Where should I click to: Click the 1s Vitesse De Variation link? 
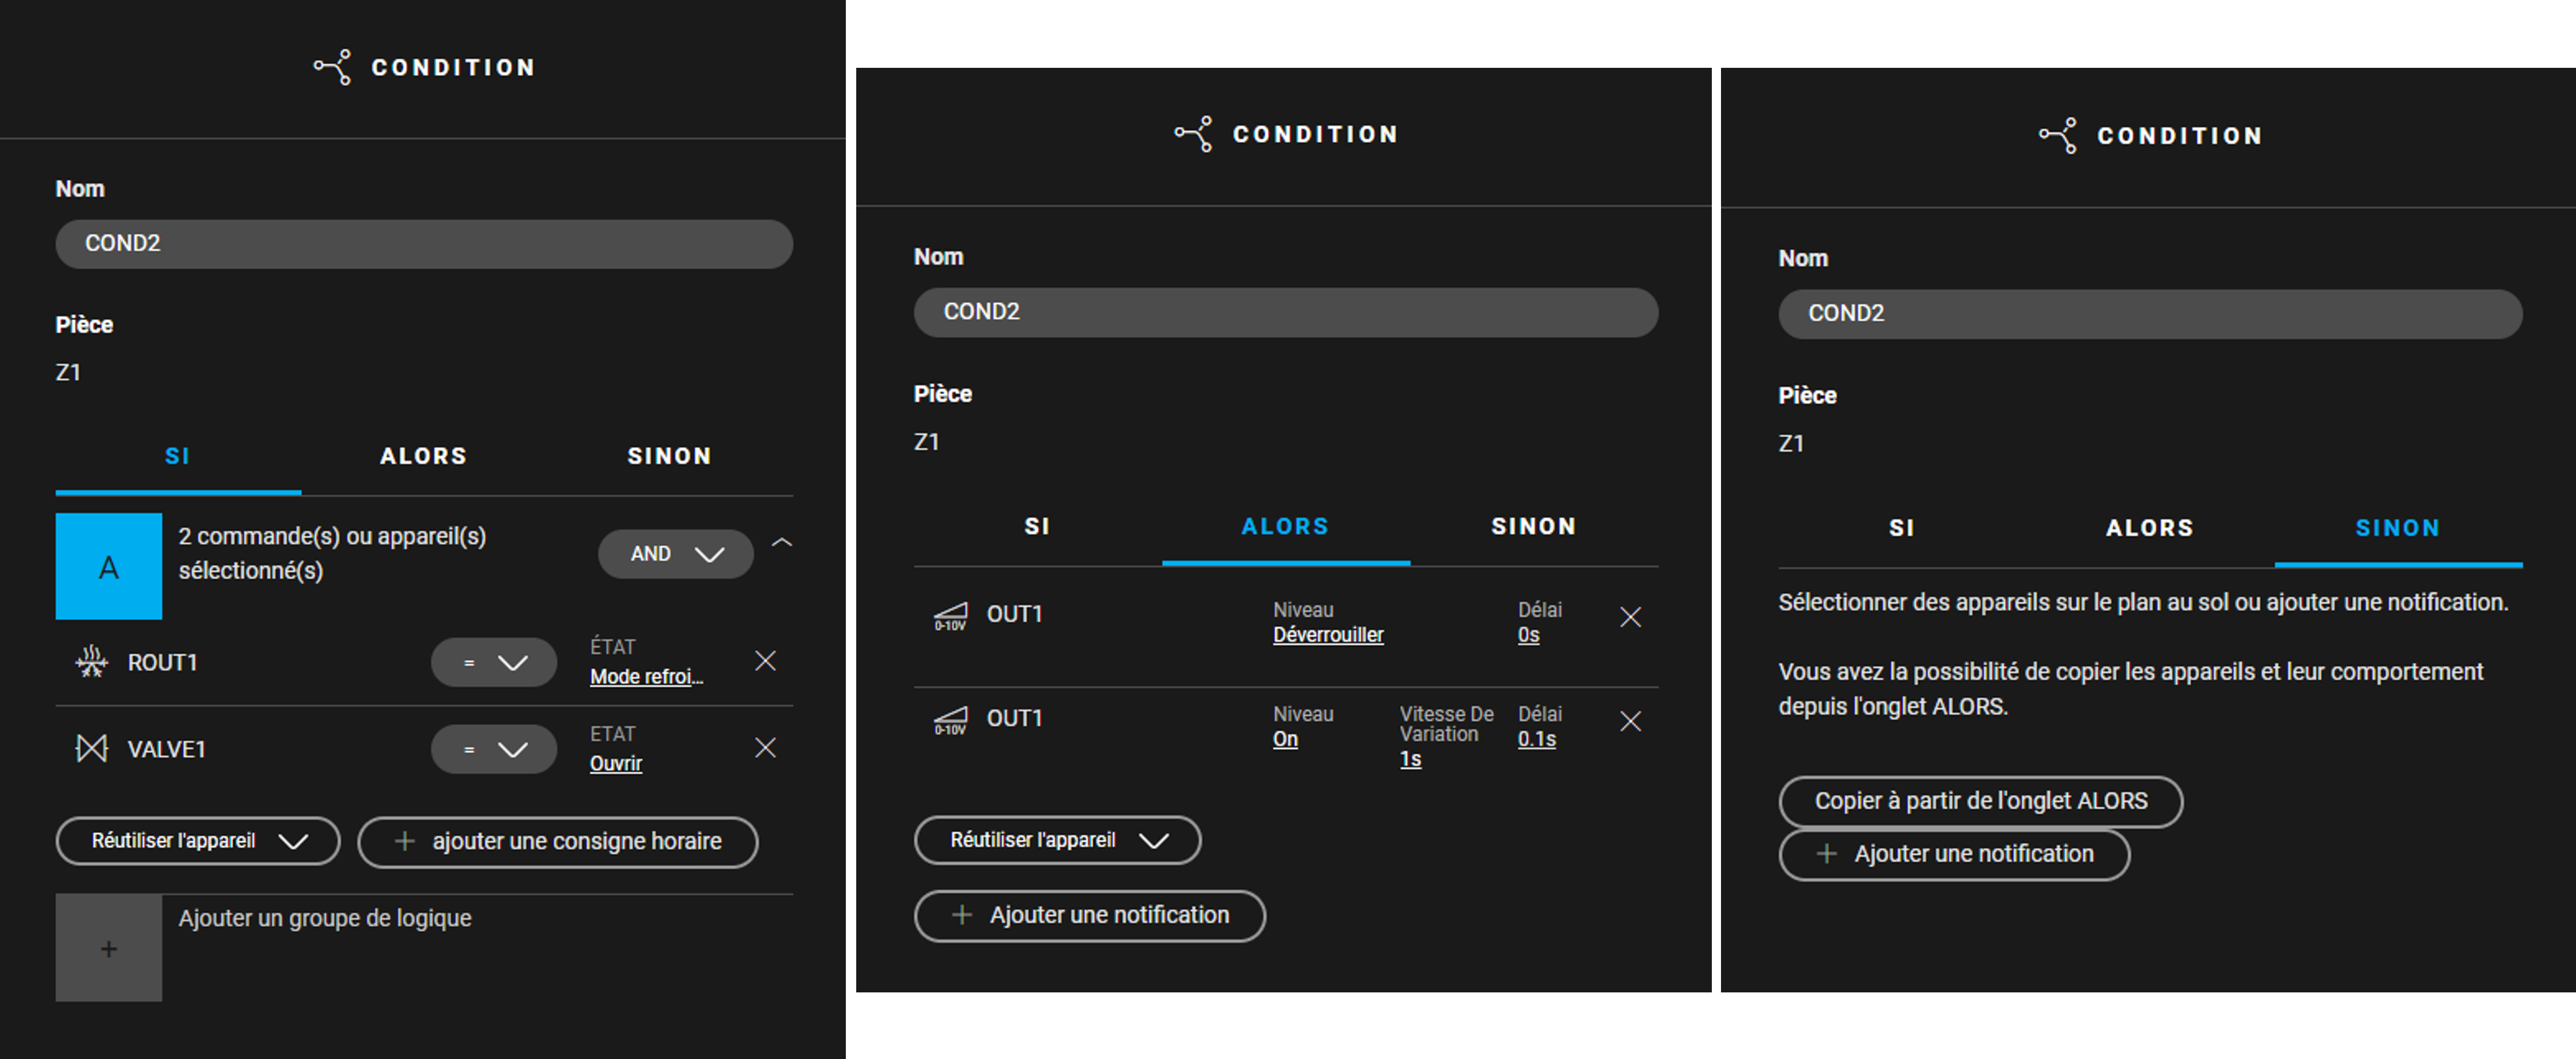click(x=1410, y=759)
